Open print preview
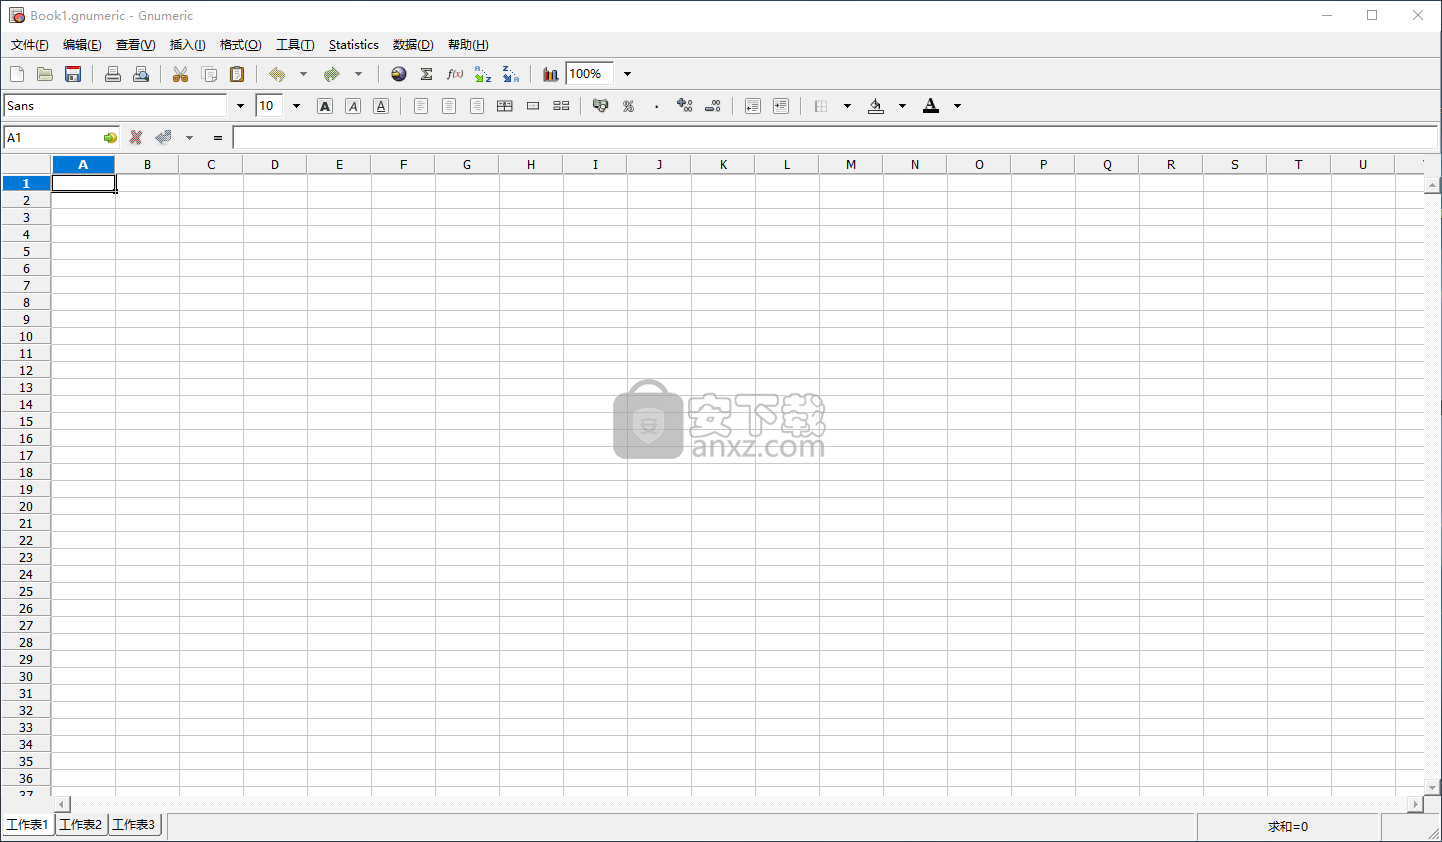Image resolution: width=1442 pixels, height=842 pixels. [x=141, y=74]
